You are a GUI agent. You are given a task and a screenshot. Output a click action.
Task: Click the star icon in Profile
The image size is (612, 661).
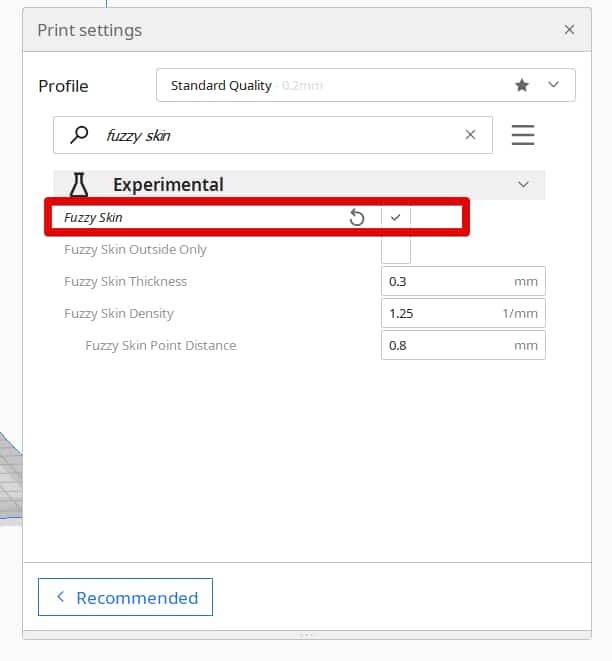[522, 85]
